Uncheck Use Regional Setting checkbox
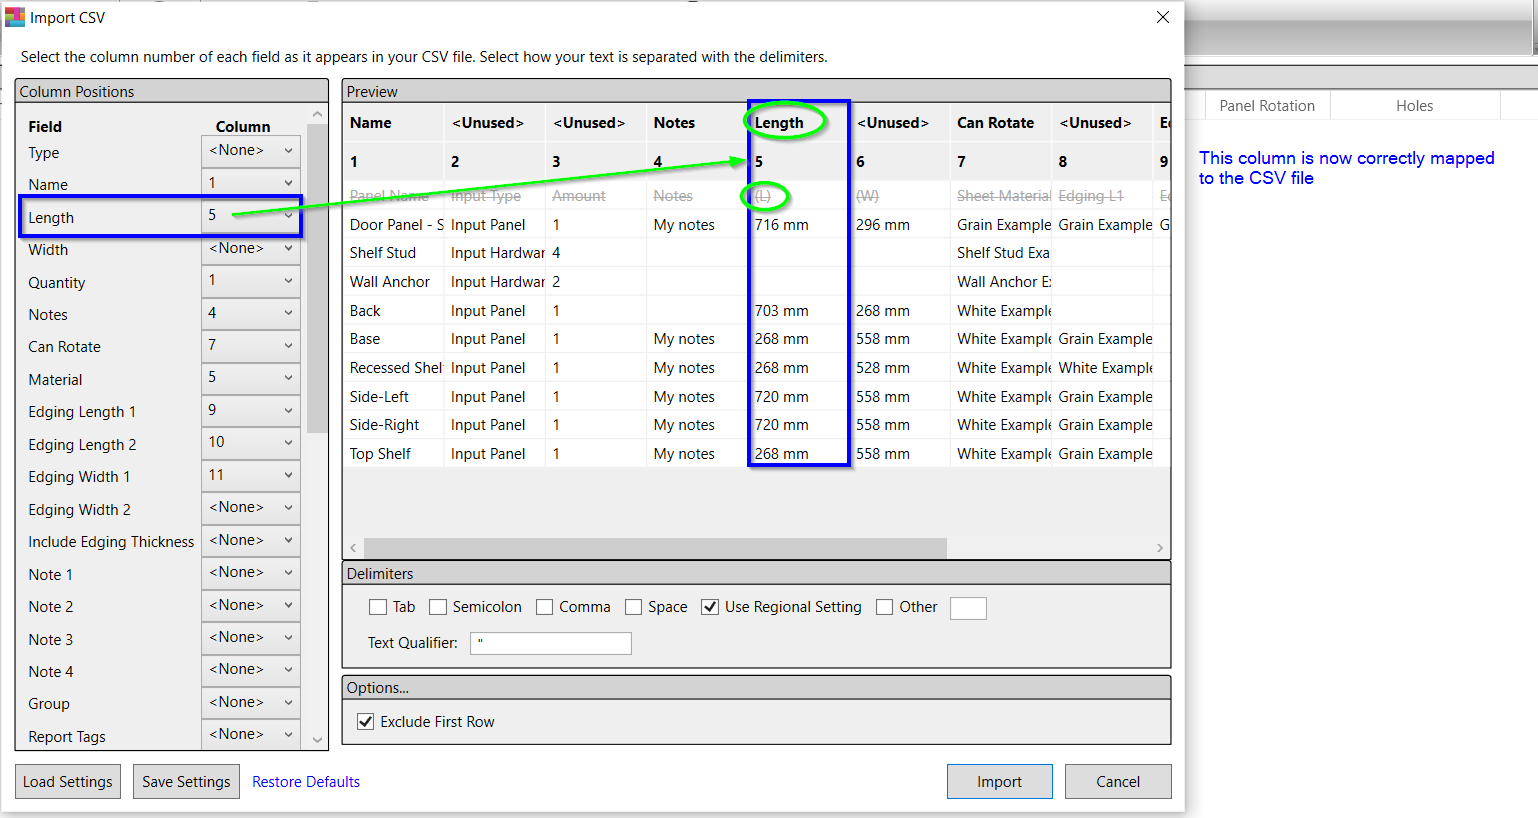 click(710, 607)
